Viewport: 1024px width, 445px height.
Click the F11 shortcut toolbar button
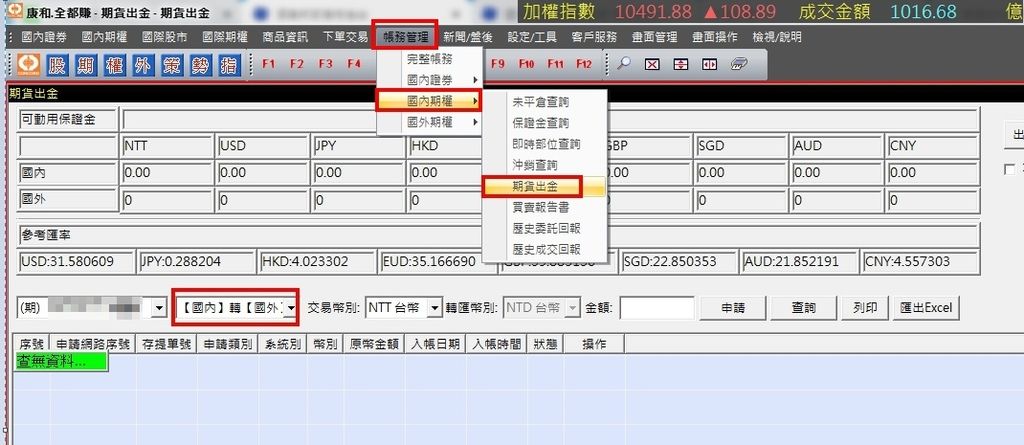coord(555,64)
